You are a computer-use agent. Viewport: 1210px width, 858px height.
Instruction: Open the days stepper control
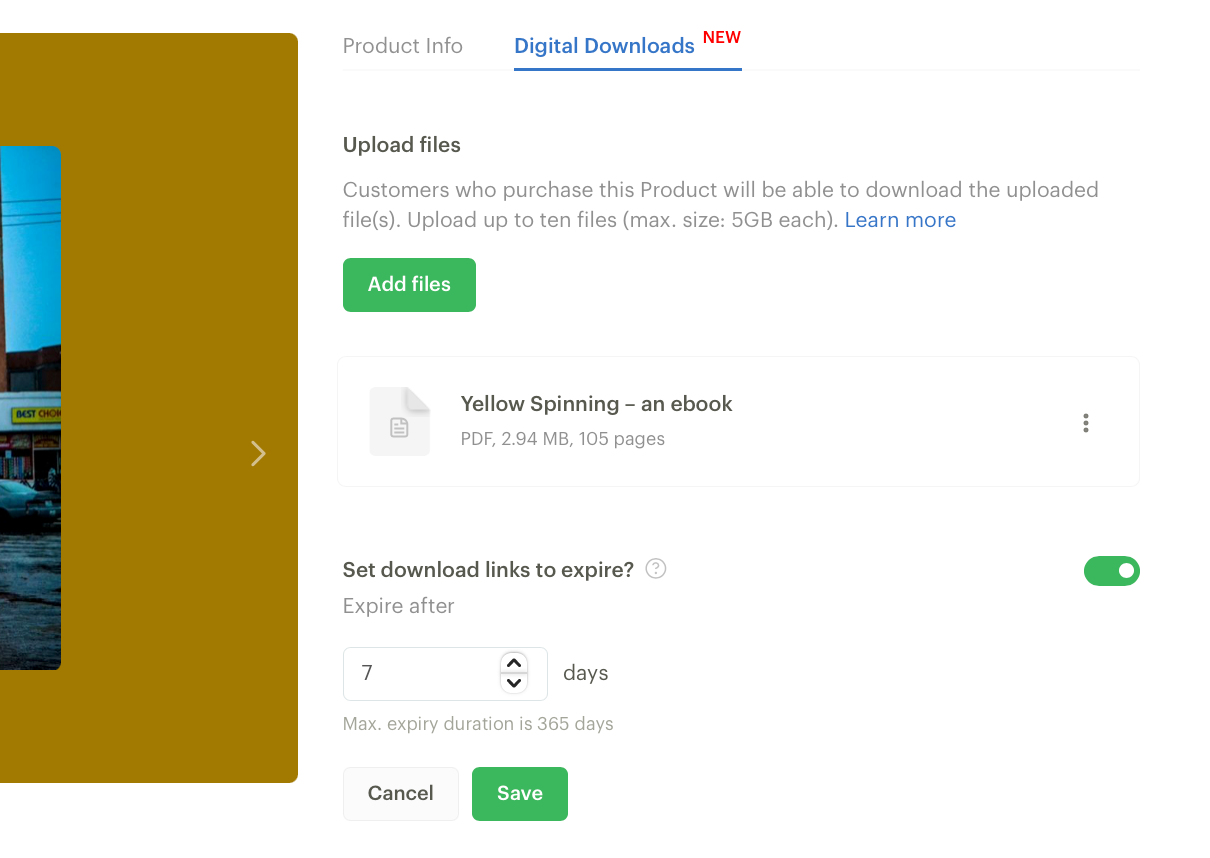click(514, 673)
